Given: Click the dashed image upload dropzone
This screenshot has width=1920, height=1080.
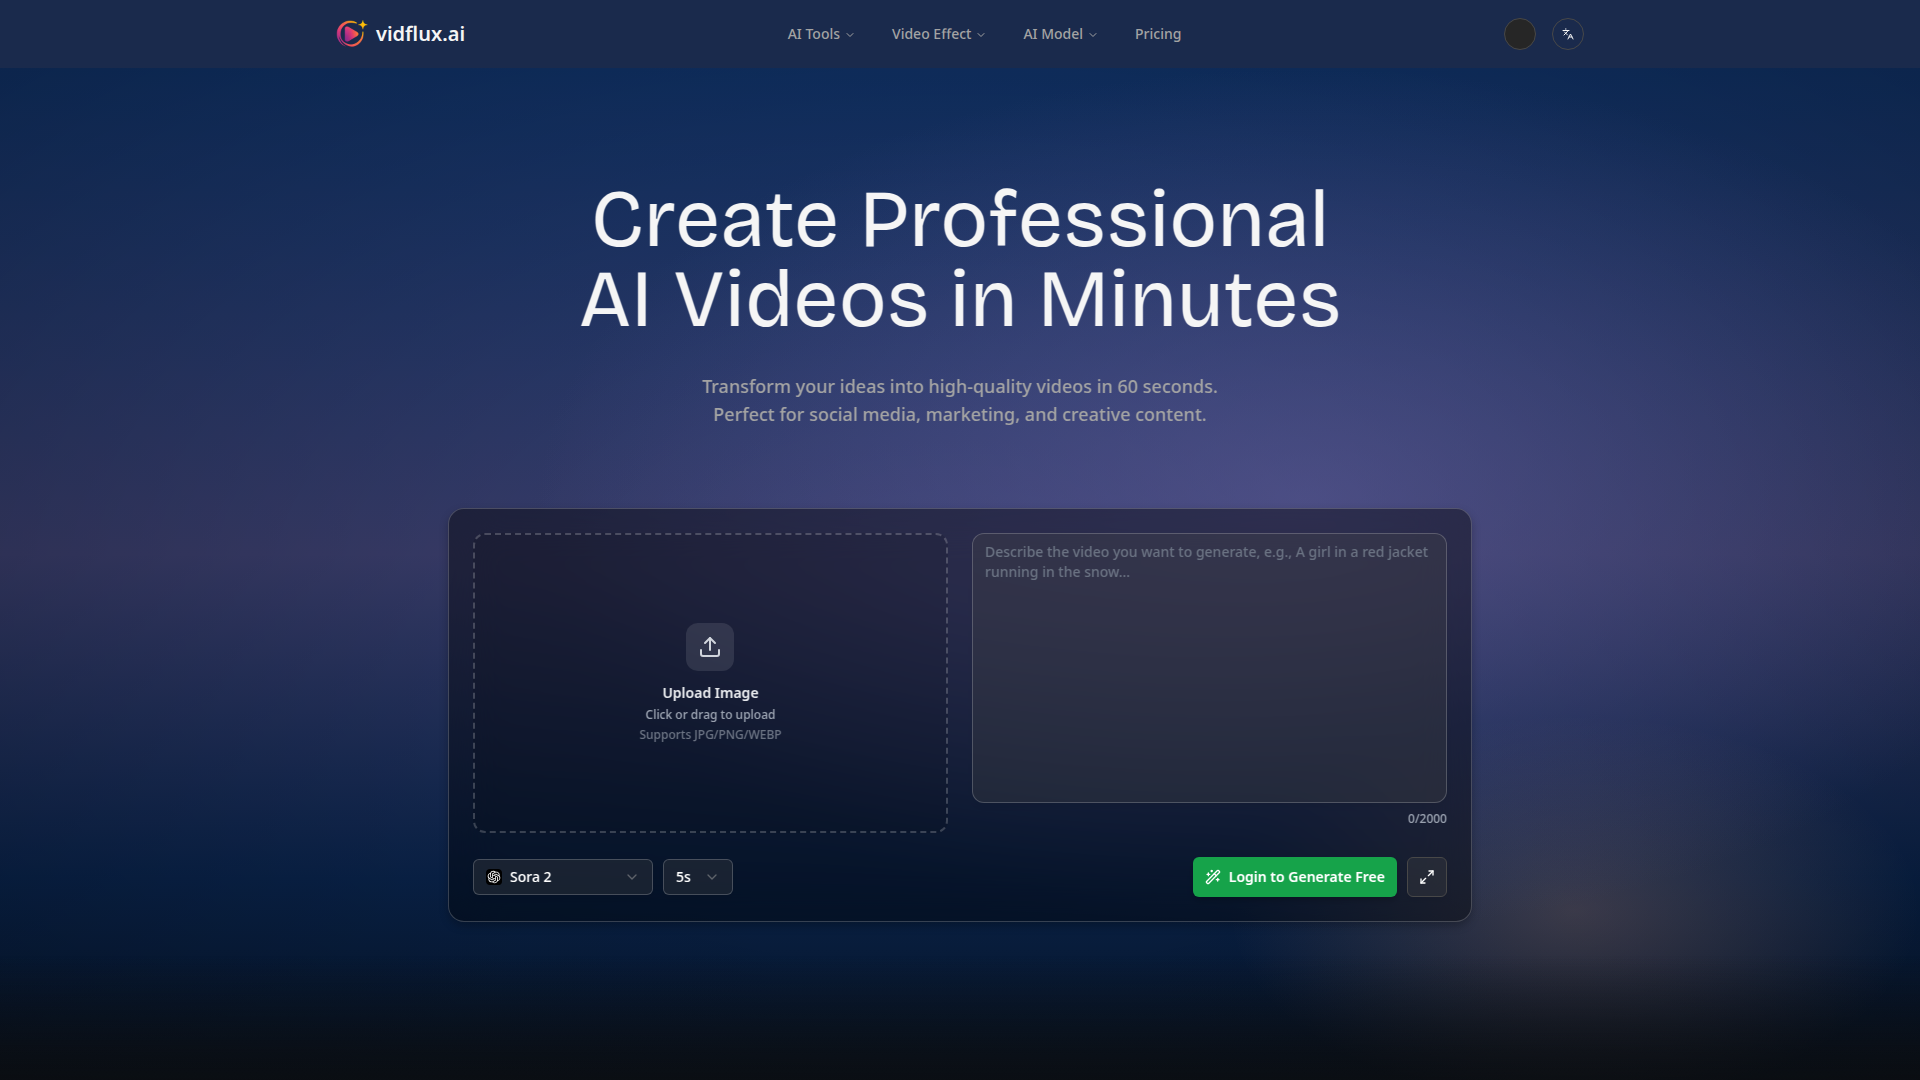Looking at the screenshot, I should [710, 580].
